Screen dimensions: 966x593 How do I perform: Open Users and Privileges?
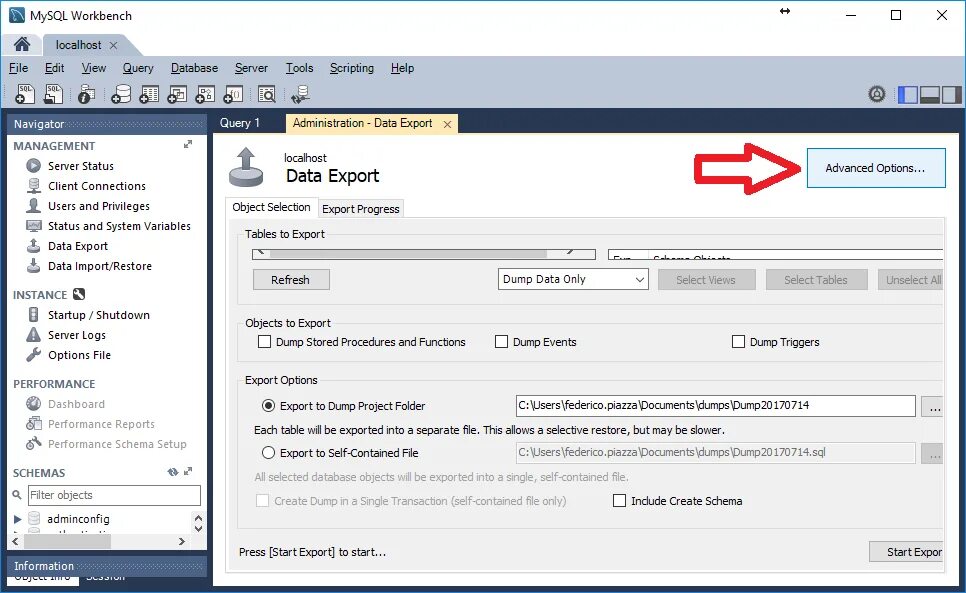[99, 206]
